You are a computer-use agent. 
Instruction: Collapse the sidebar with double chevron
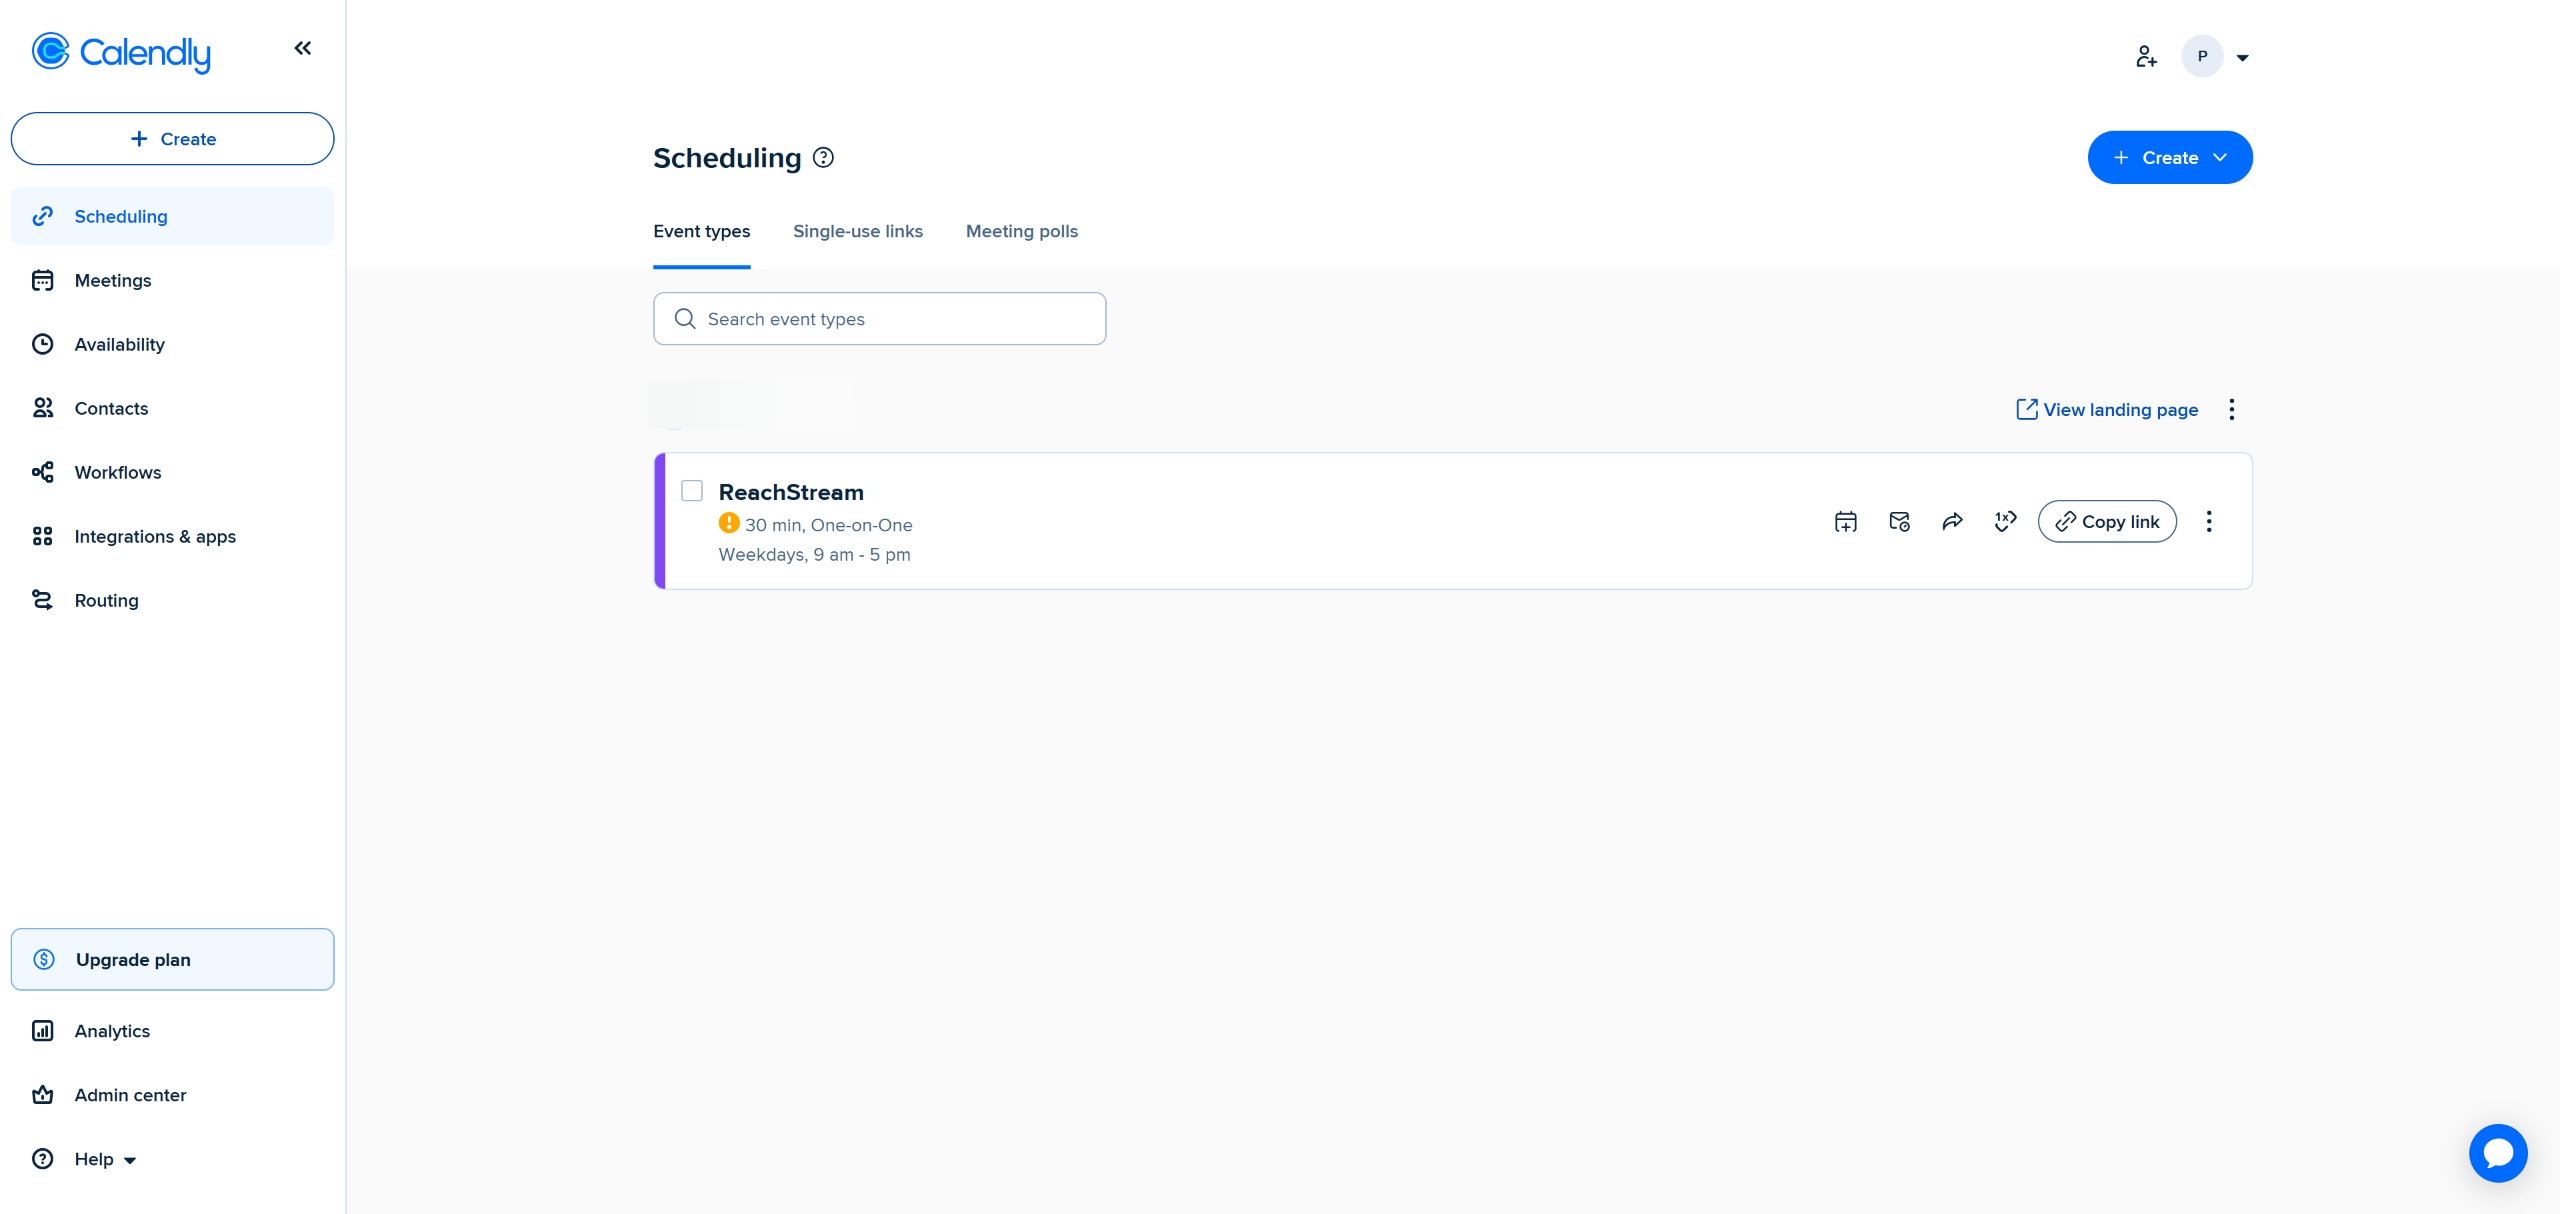[x=302, y=48]
